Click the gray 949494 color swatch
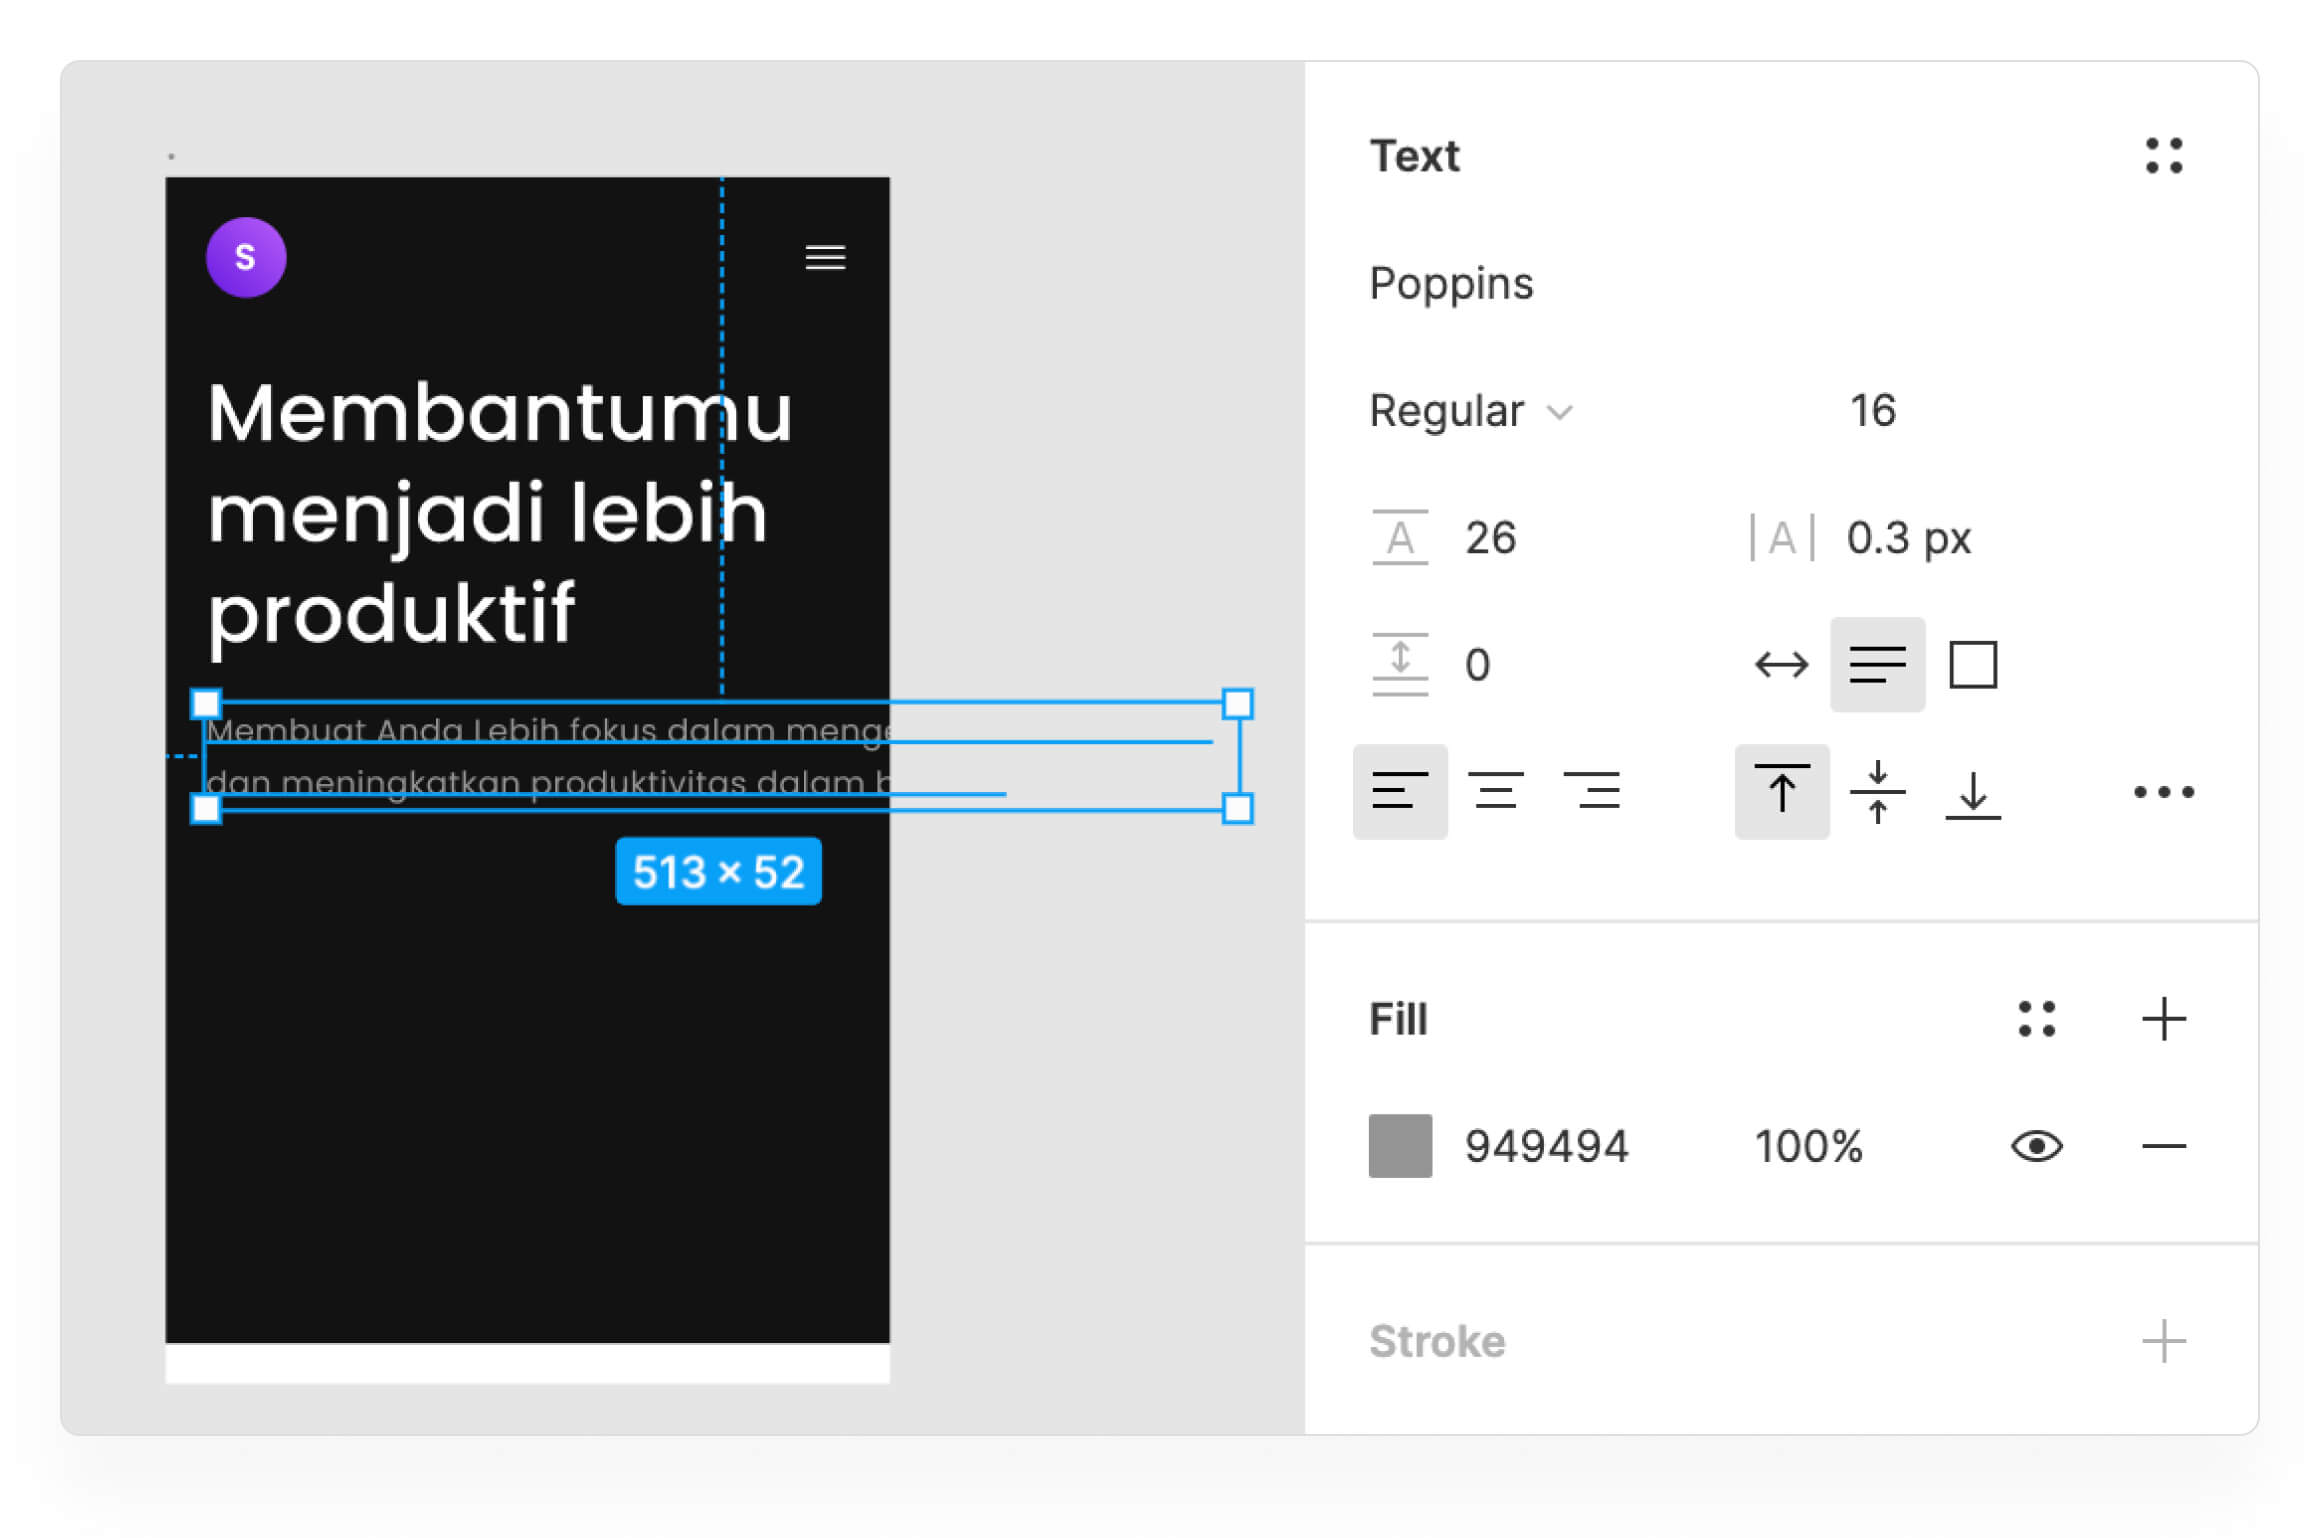2320x1538 pixels. click(1400, 1146)
